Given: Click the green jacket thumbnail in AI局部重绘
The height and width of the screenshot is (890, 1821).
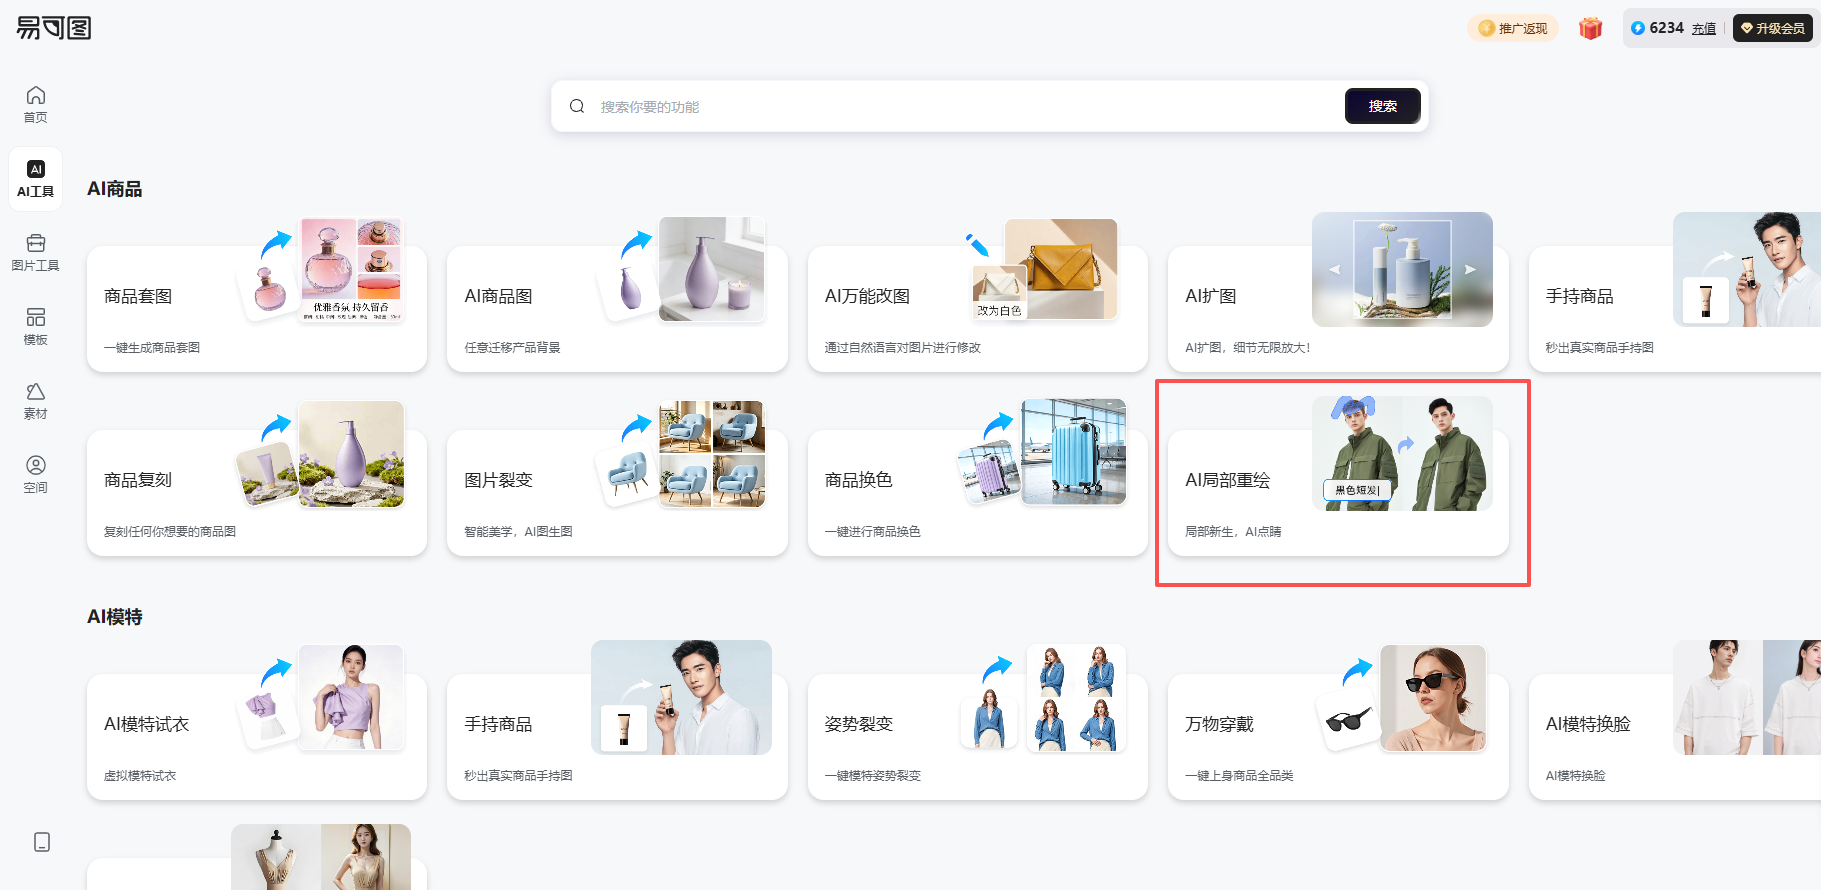Looking at the screenshot, I should coord(1402,453).
